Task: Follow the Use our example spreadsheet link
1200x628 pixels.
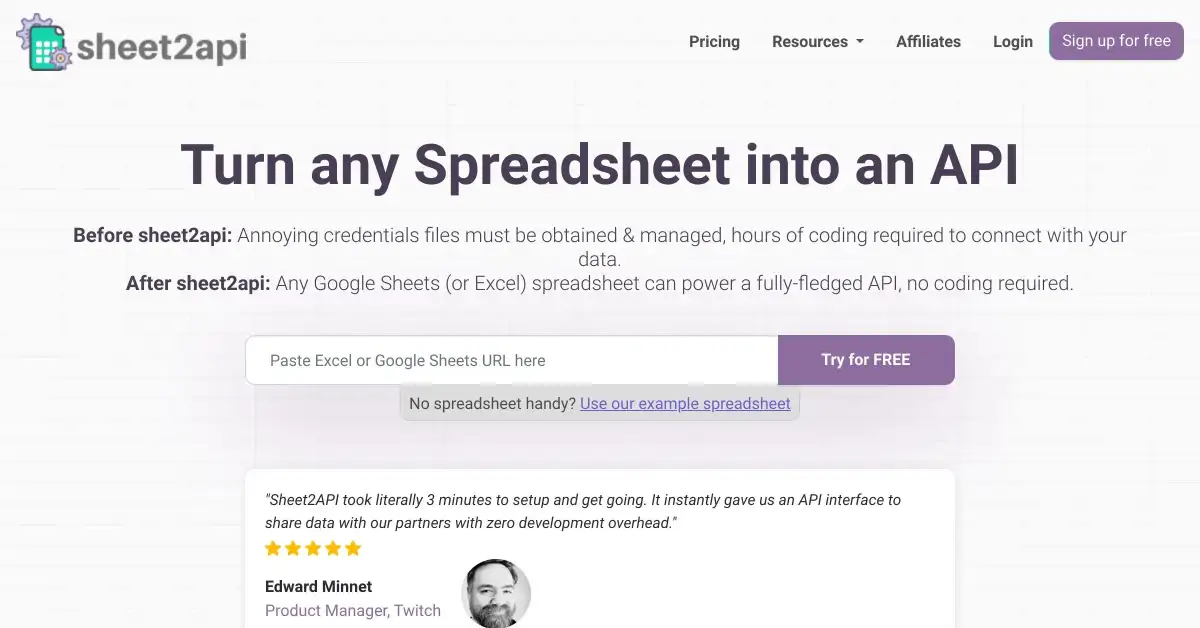Action: point(685,404)
